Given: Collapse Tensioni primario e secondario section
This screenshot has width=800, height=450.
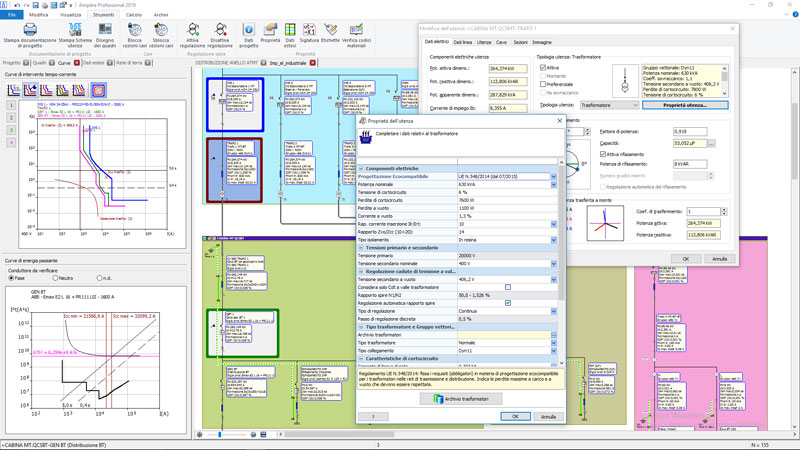Looking at the screenshot, I should [361, 248].
